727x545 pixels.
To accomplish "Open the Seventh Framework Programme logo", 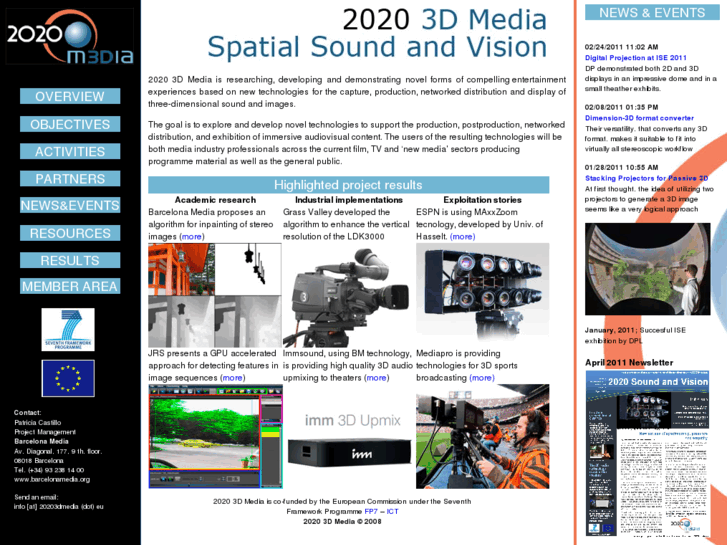I will pos(68,329).
